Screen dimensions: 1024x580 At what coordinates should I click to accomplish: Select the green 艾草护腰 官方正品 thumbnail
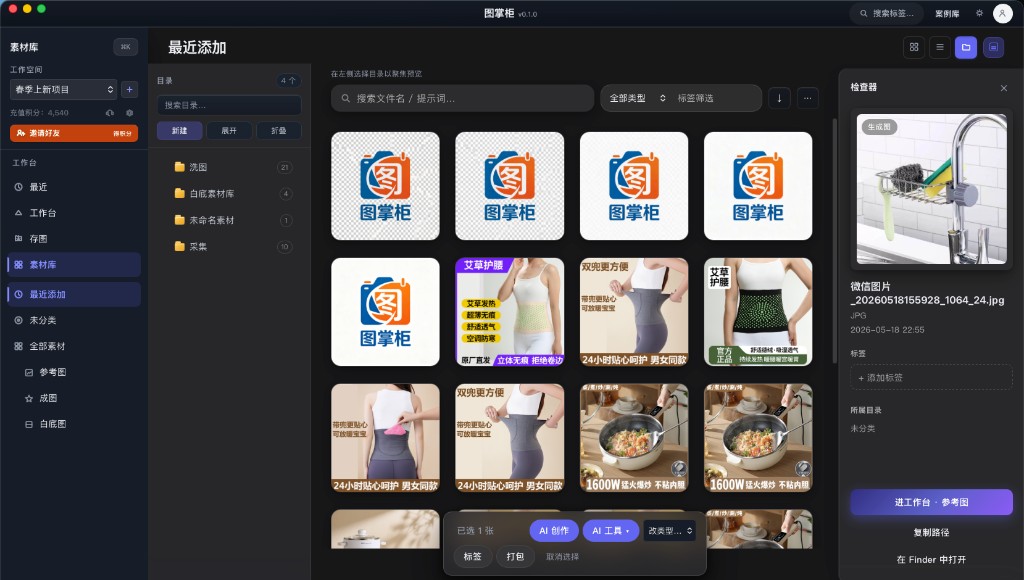coord(758,312)
